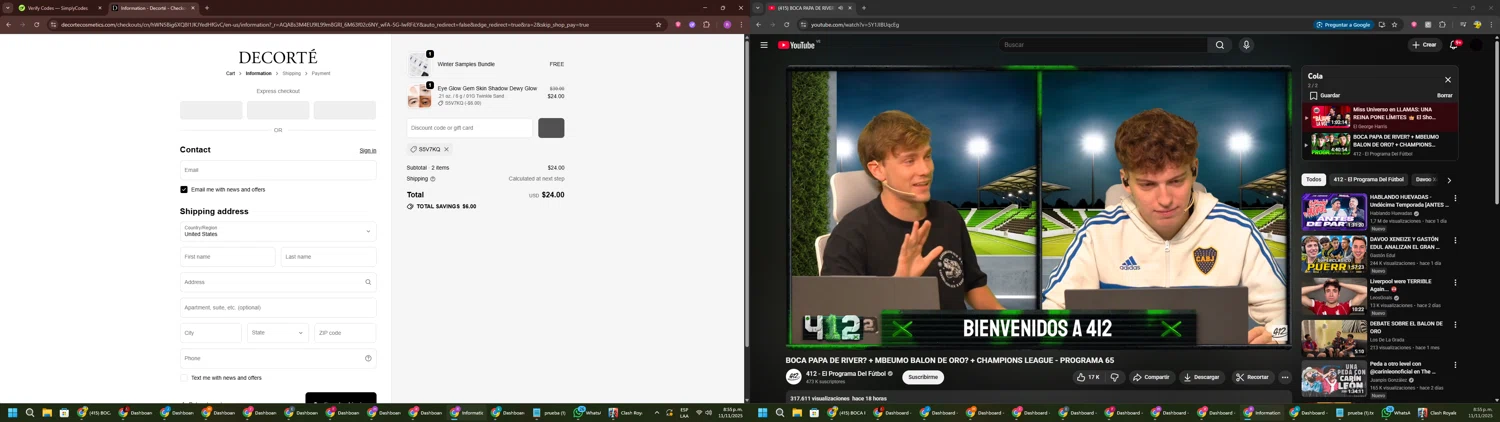
Task: Bookmark the Decorté page with star
Action: tap(658, 24)
